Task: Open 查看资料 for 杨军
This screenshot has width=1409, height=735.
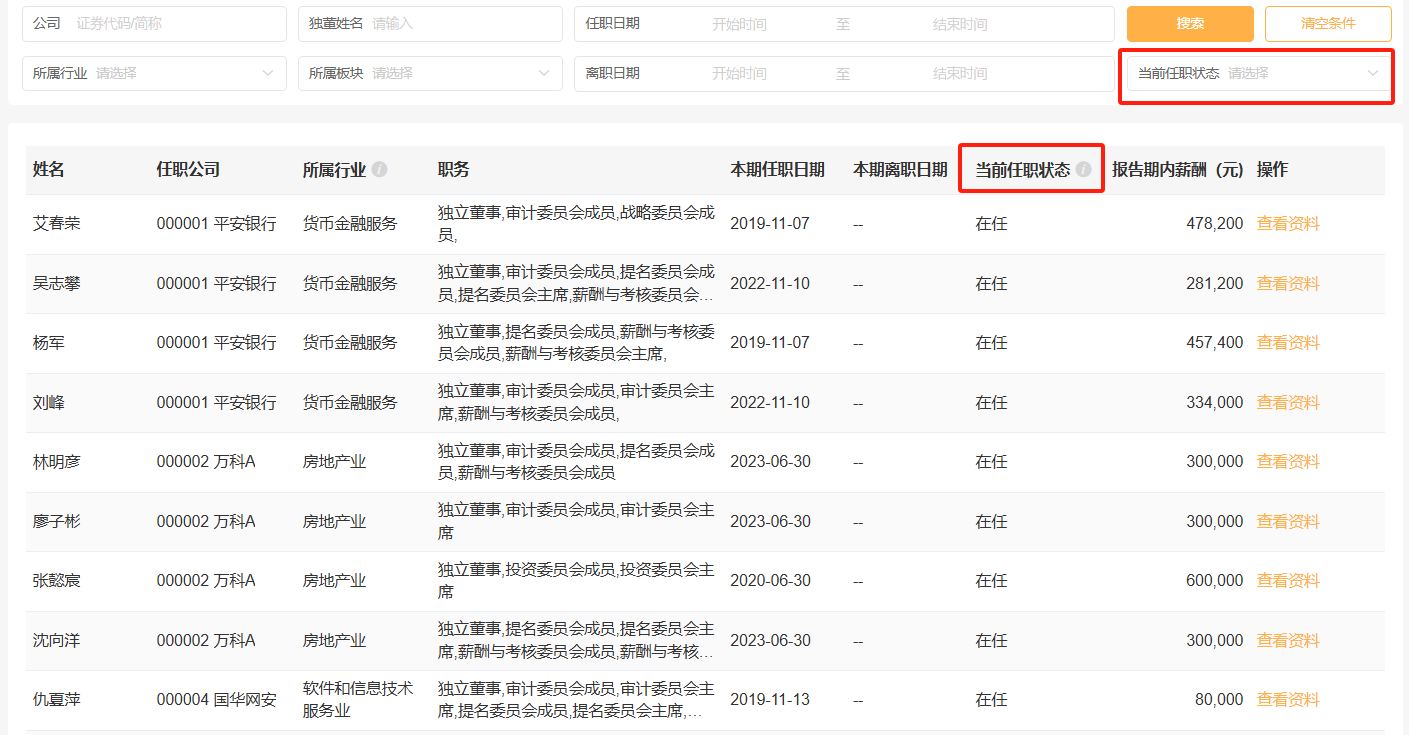Action: tap(1288, 343)
